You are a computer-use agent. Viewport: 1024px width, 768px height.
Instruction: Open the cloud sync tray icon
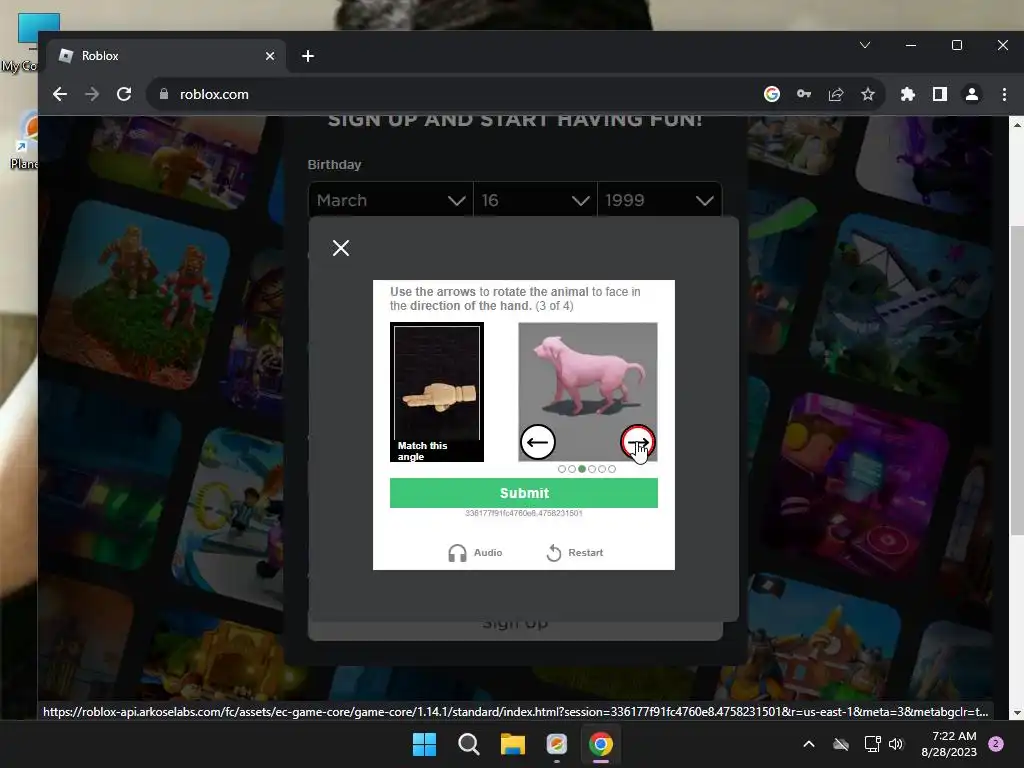841,744
